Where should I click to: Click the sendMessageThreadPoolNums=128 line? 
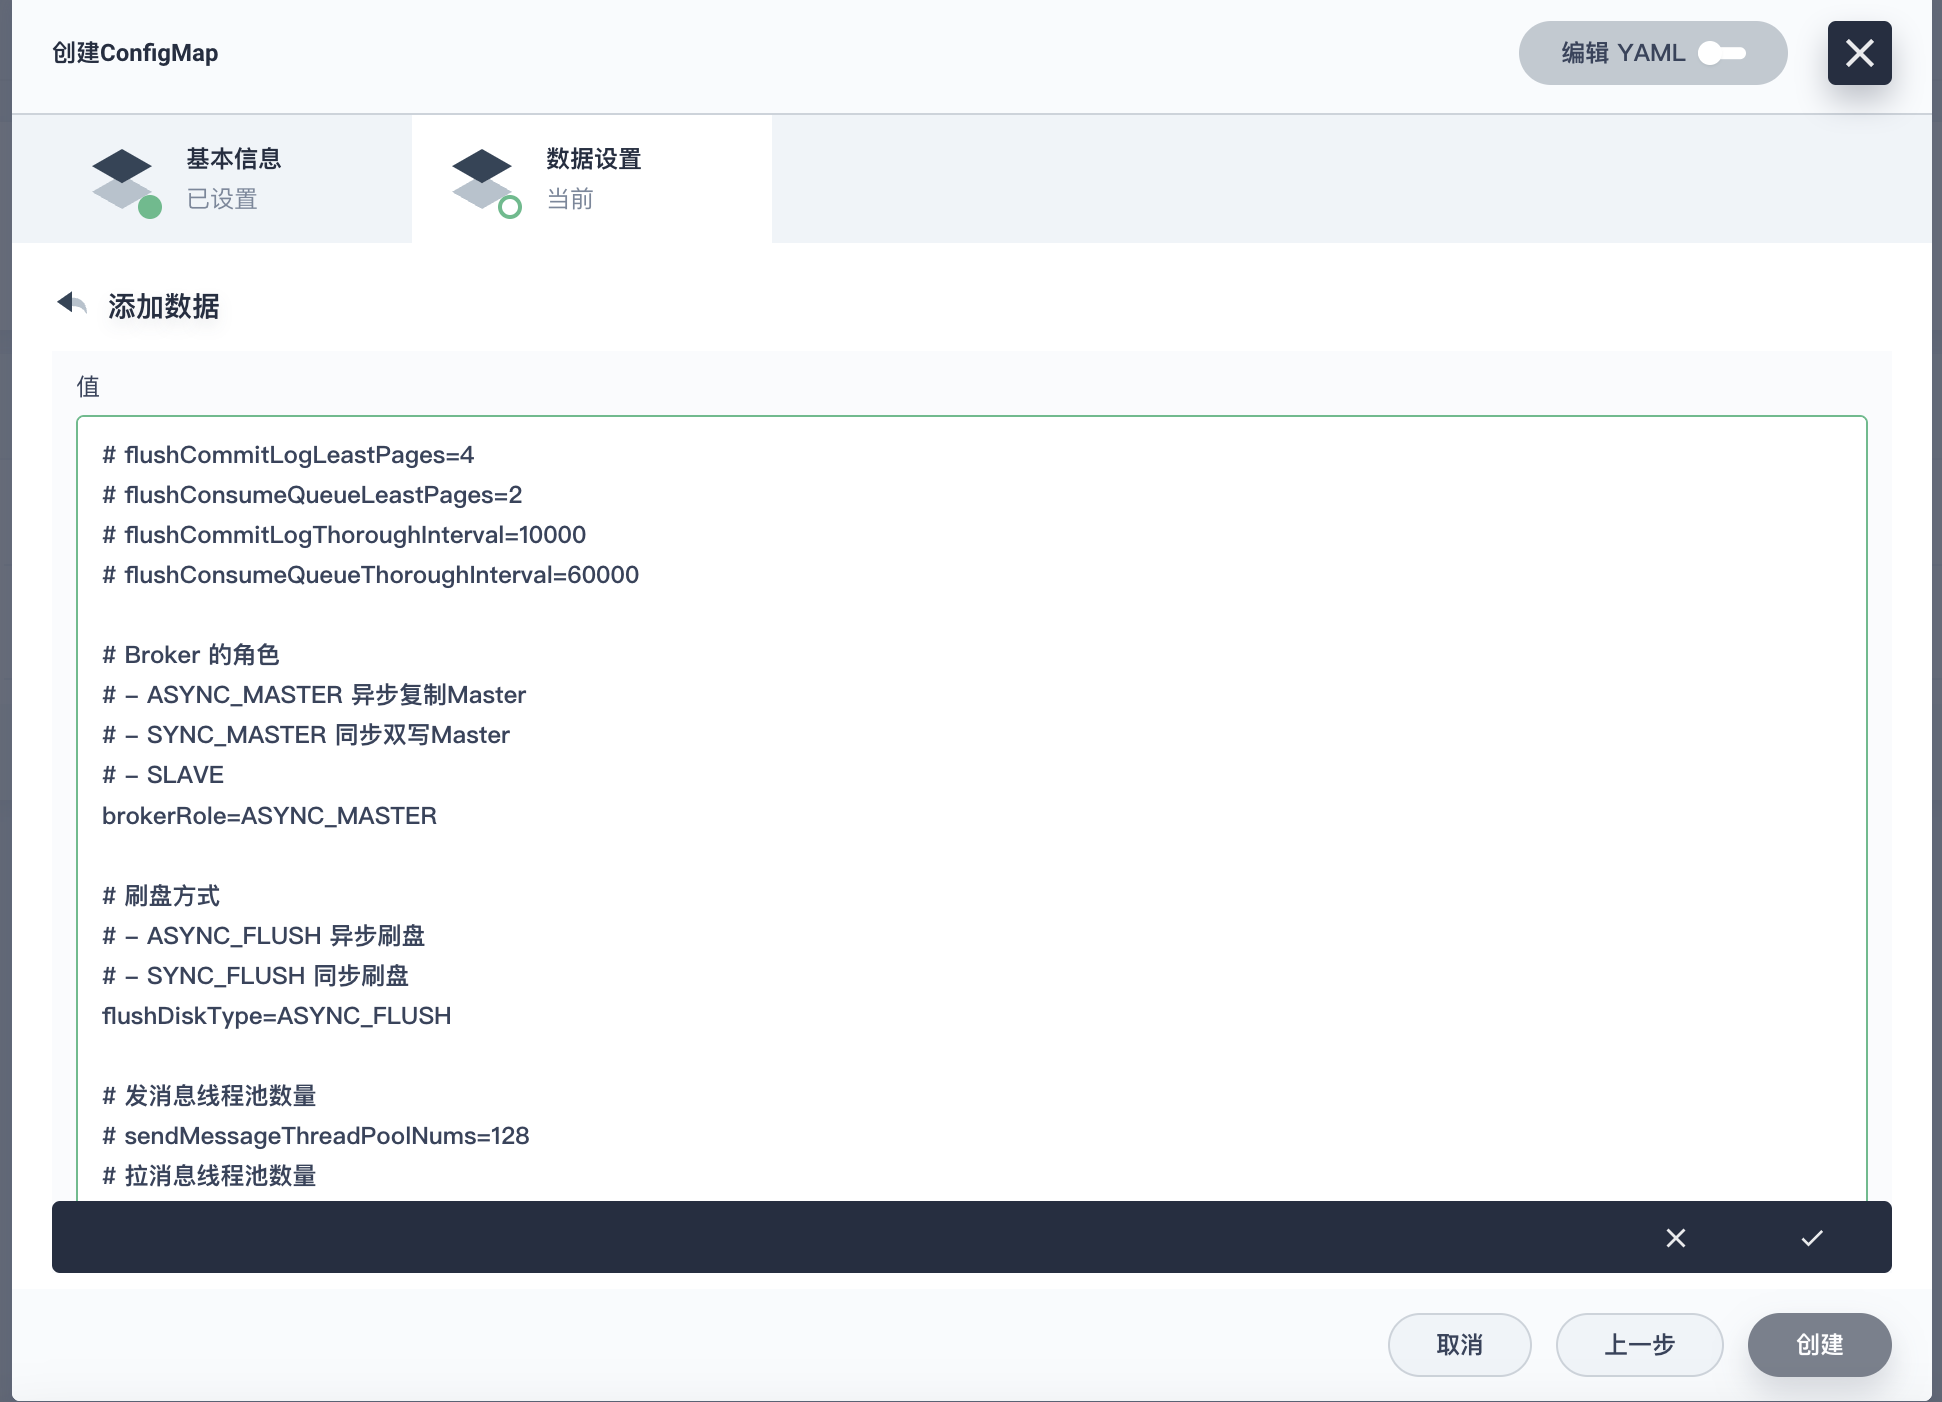(x=315, y=1136)
